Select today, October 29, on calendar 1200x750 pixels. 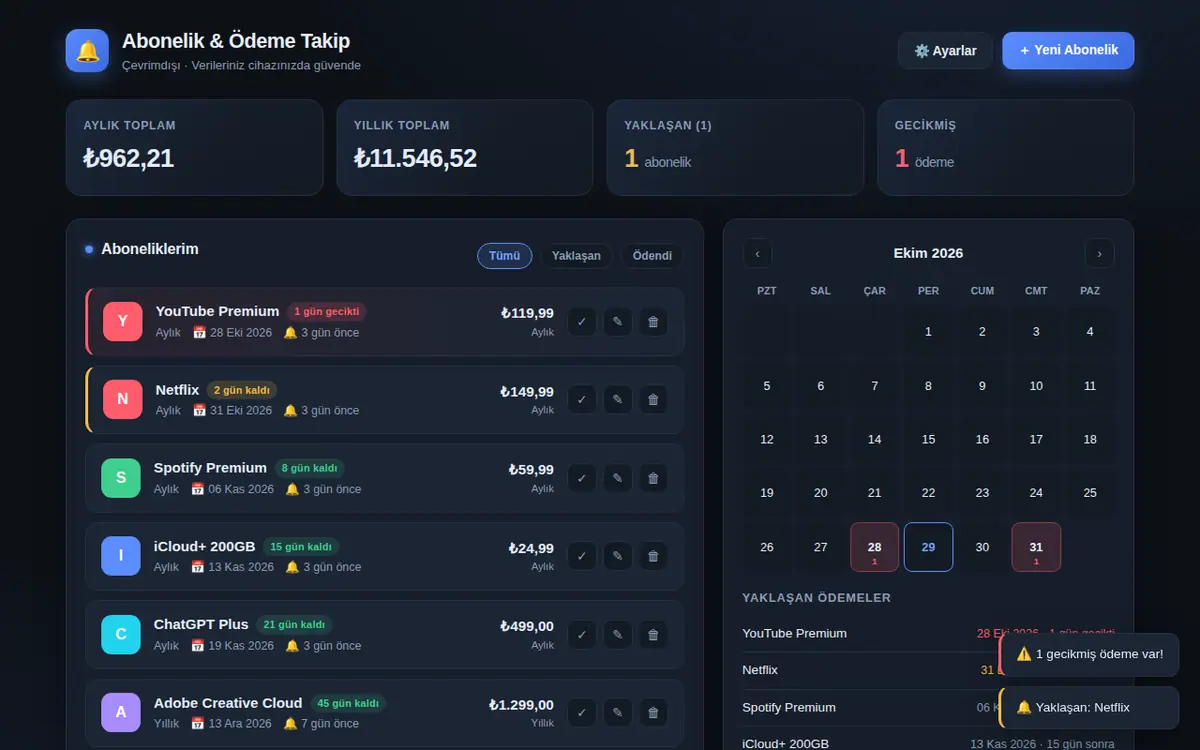(929, 547)
